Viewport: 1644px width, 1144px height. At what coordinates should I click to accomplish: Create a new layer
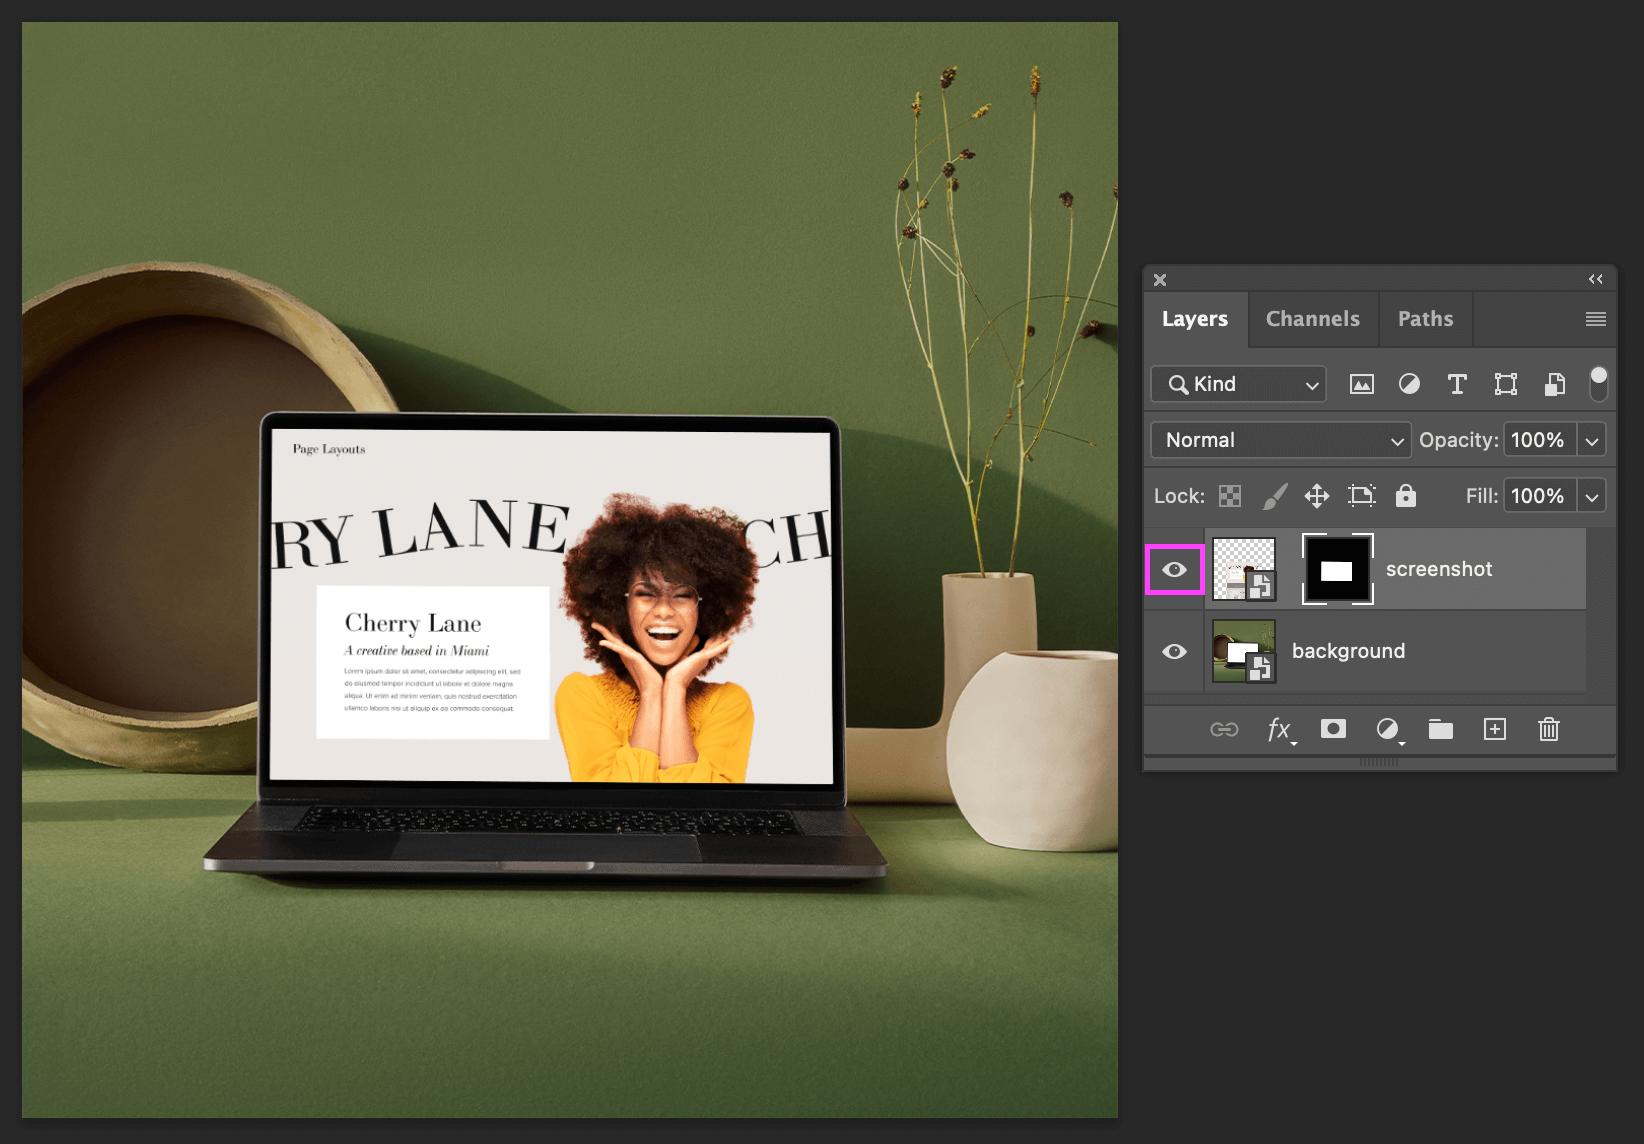(1495, 729)
